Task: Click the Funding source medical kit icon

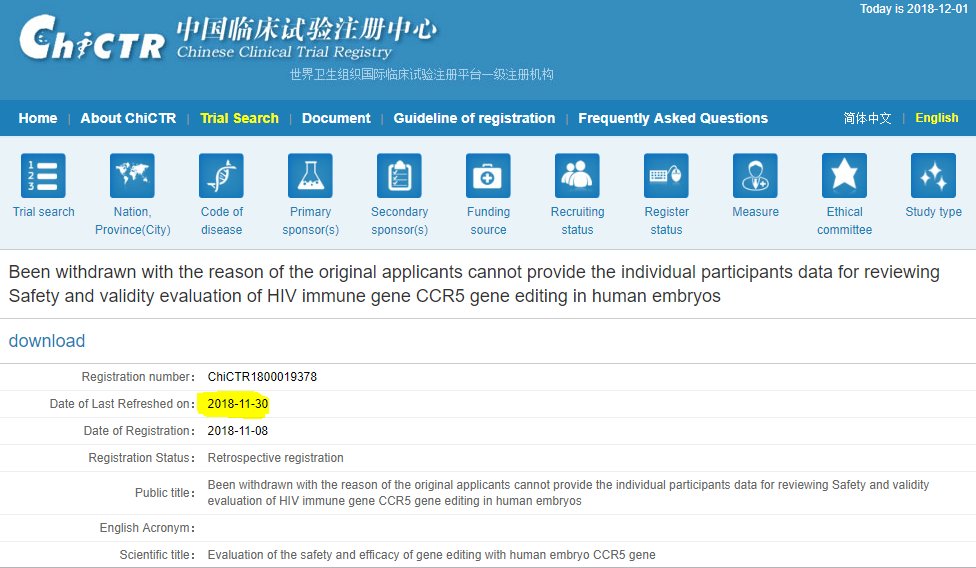Action: point(488,175)
